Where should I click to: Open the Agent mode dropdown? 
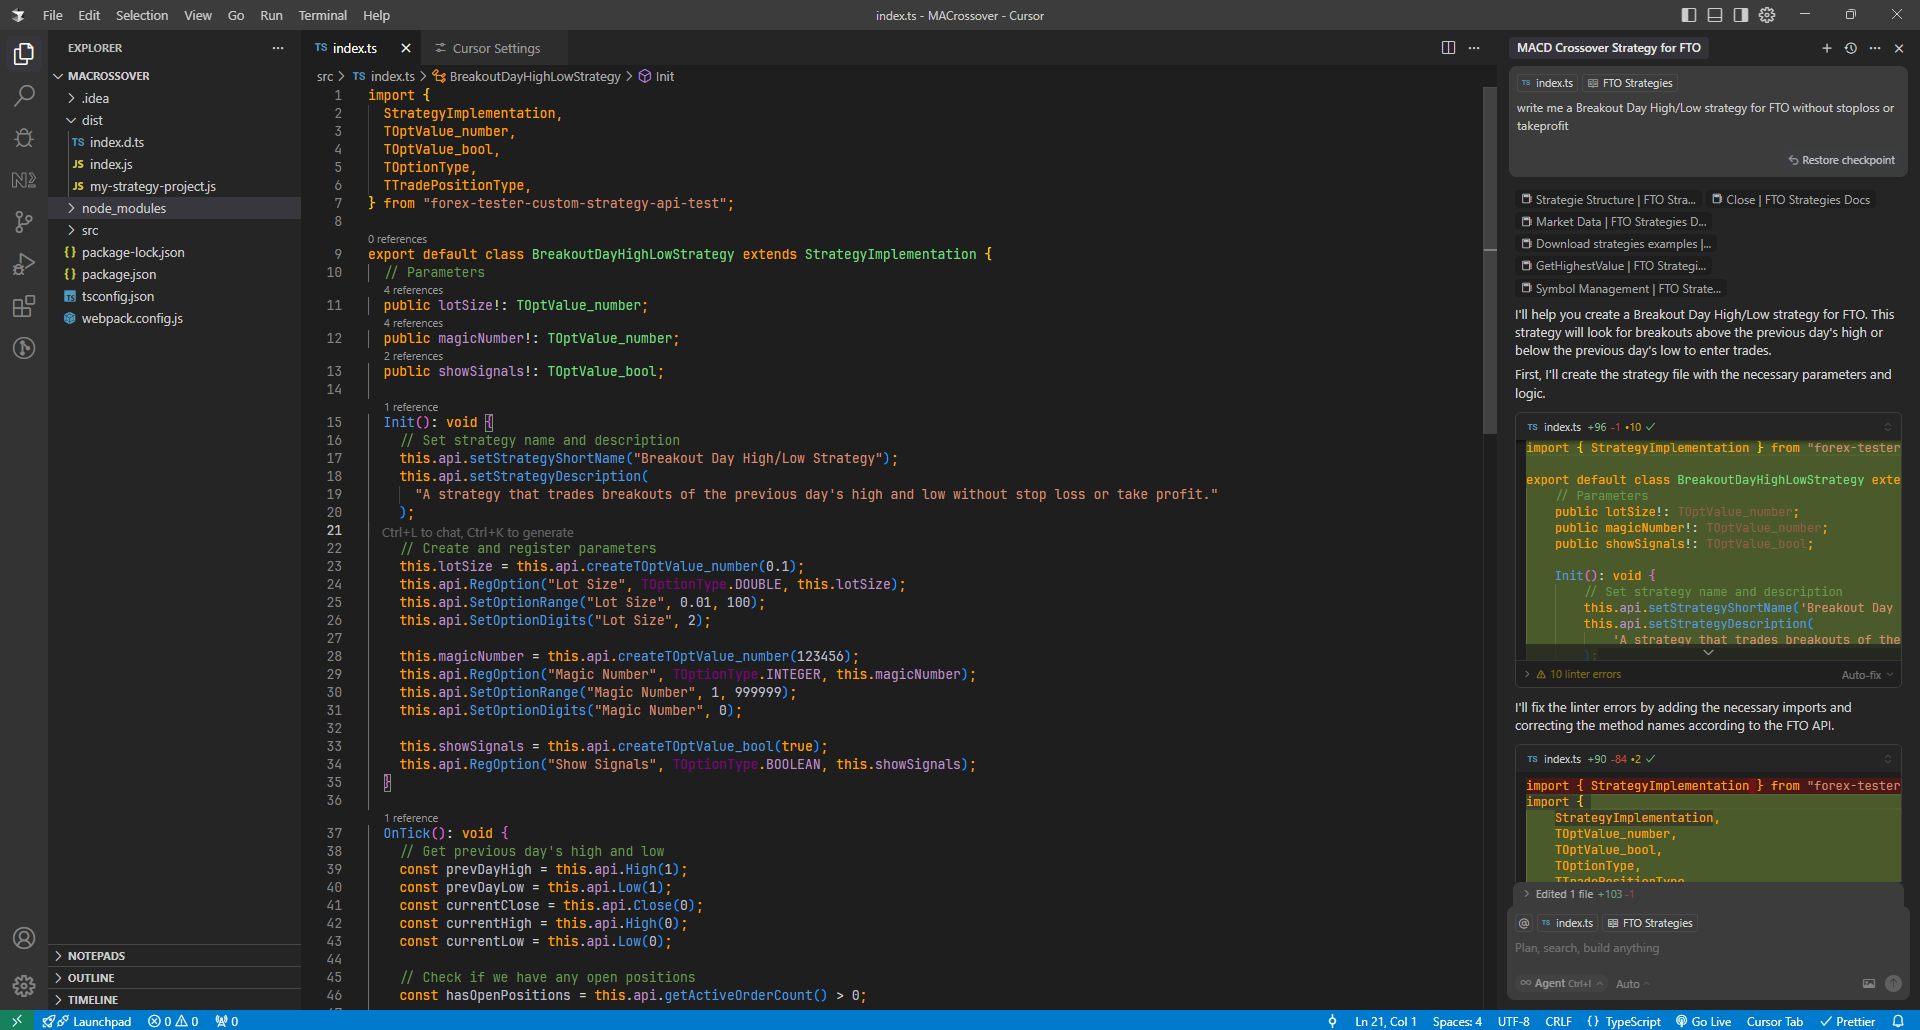click(x=1562, y=983)
